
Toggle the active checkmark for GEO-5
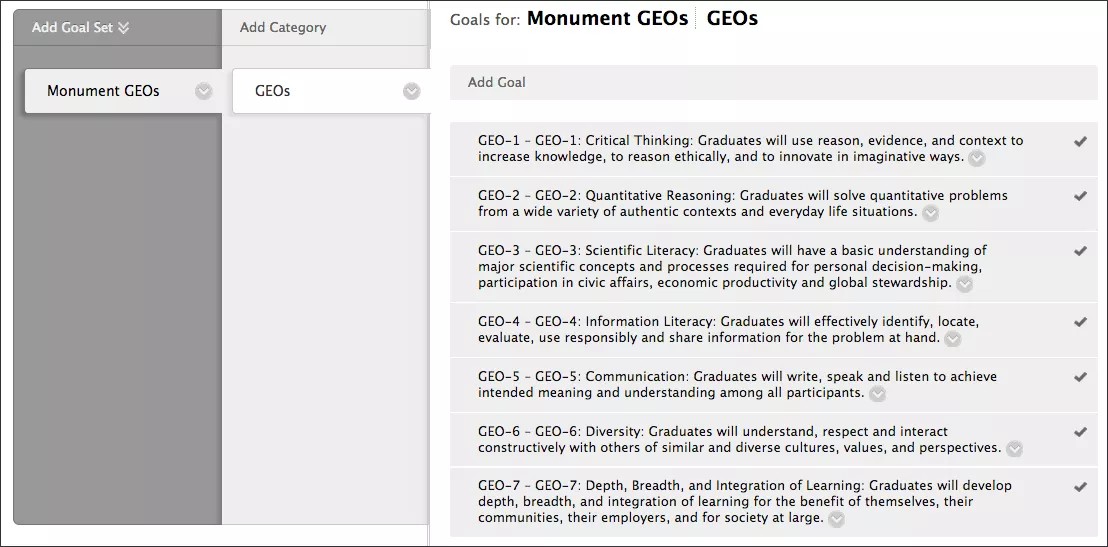coord(1080,377)
